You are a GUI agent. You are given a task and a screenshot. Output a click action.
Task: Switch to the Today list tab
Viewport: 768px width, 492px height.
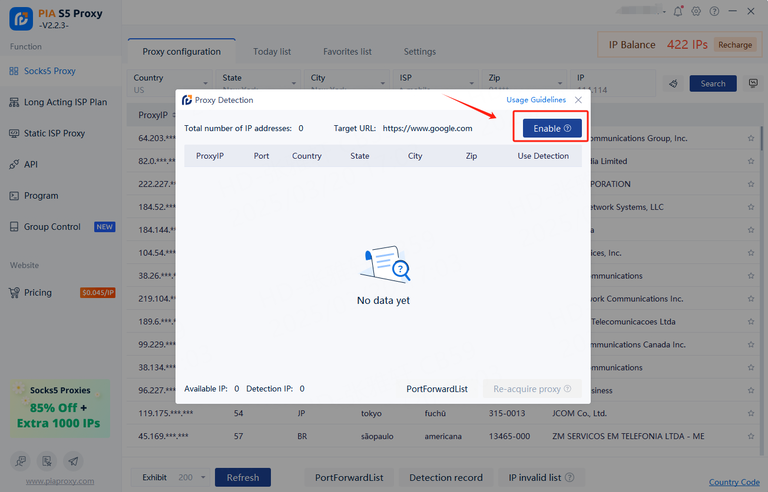(272, 52)
